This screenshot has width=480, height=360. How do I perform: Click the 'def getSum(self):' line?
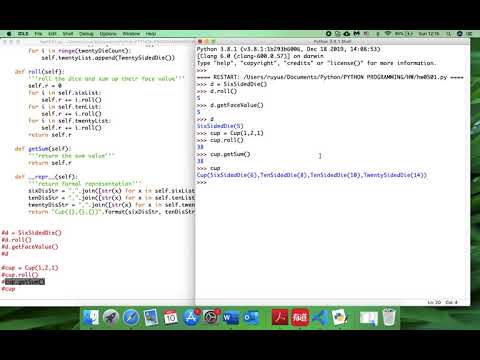pos(43,149)
